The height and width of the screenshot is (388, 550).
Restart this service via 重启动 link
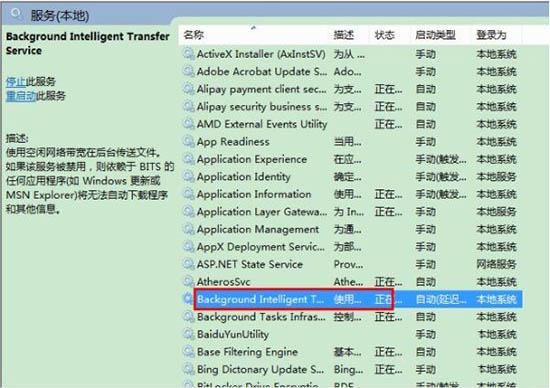[x=21, y=96]
